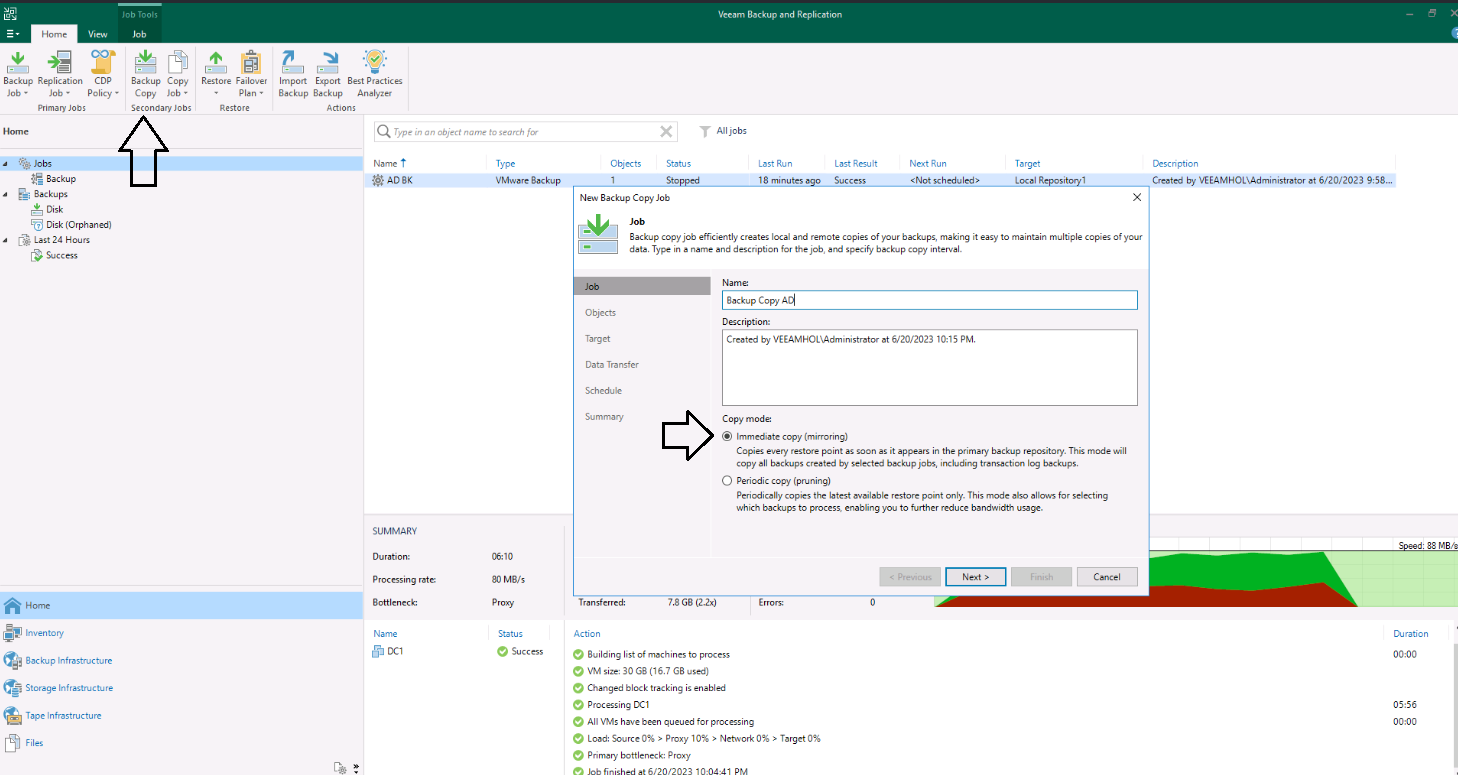Image resolution: width=1458 pixels, height=775 pixels.
Task: Collapse the Backups tree node
Action: [6, 195]
